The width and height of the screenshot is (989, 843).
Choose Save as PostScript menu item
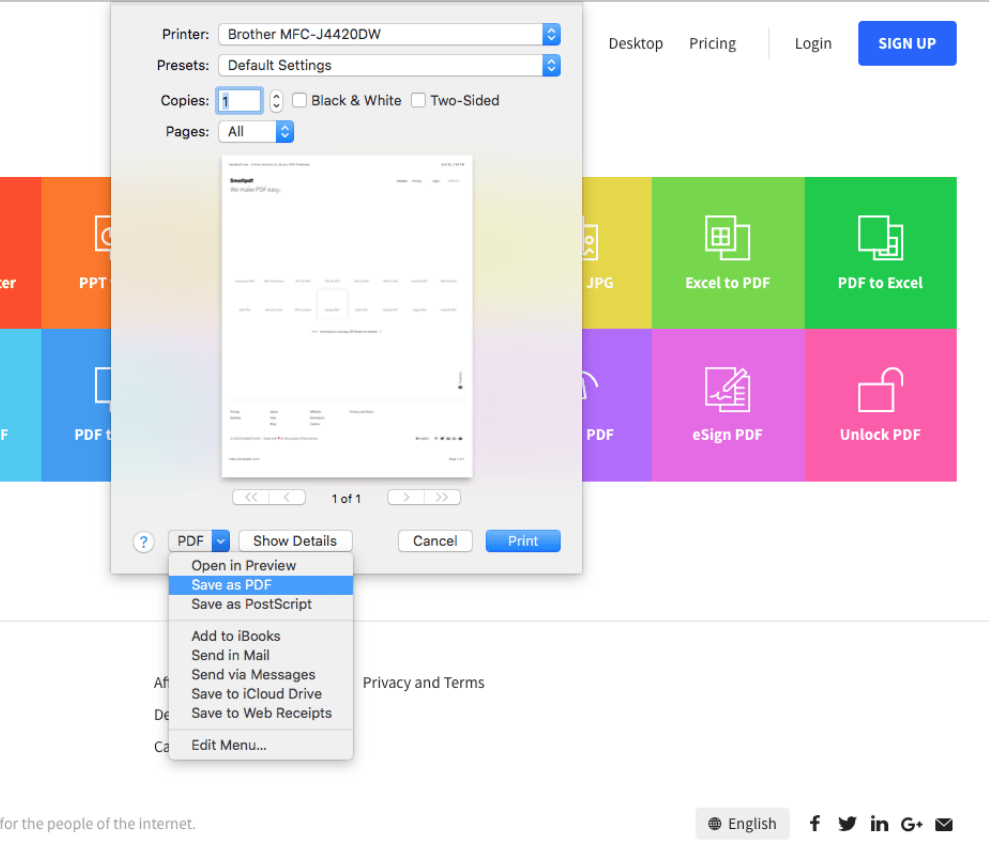pos(260,604)
